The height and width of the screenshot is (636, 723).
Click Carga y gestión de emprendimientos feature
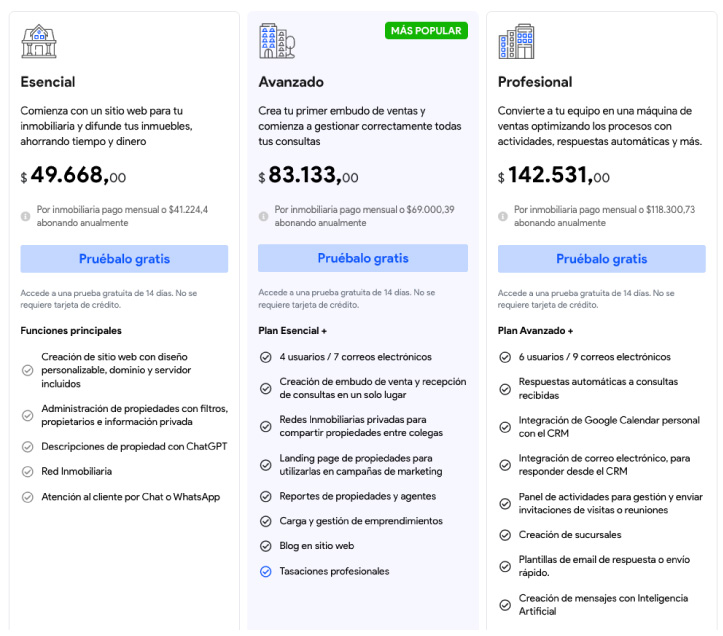[360, 521]
